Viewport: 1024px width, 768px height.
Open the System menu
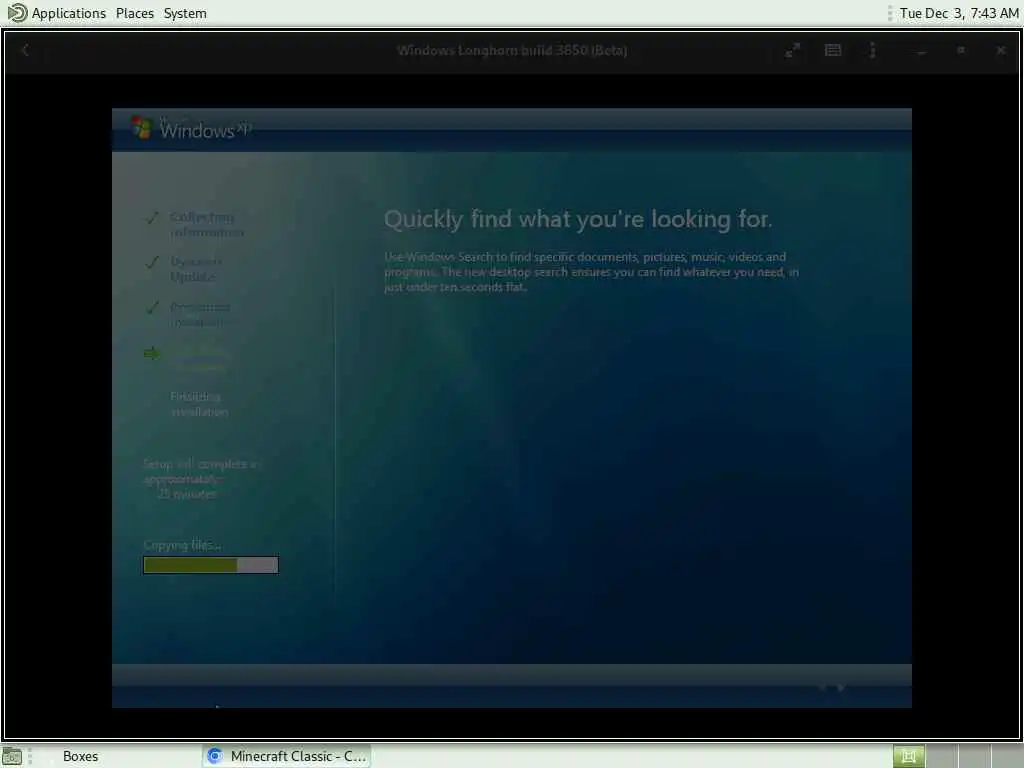(x=185, y=13)
